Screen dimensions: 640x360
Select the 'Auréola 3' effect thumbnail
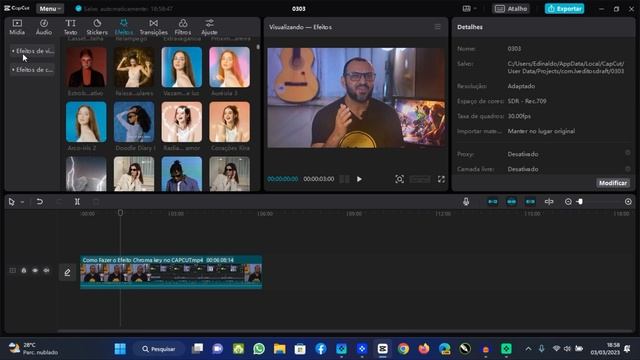229,67
